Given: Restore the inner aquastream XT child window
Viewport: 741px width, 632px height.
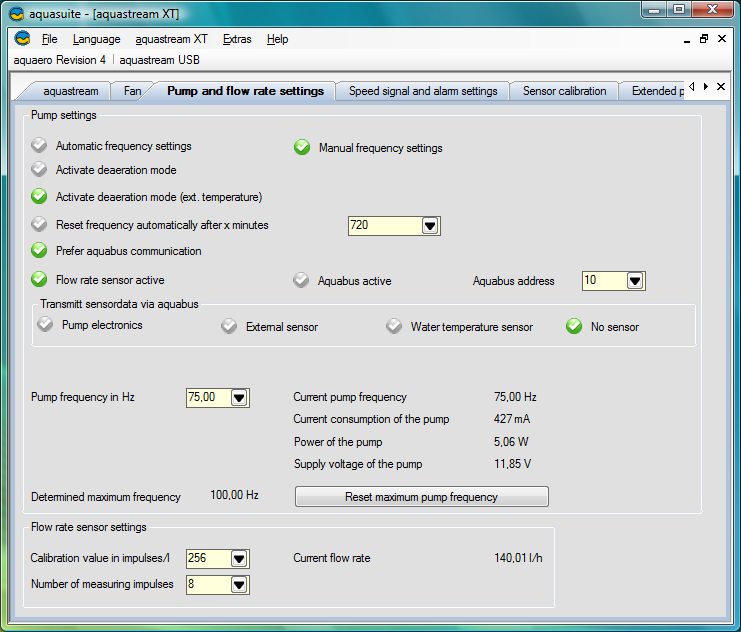Looking at the screenshot, I should [x=704, y=39].
